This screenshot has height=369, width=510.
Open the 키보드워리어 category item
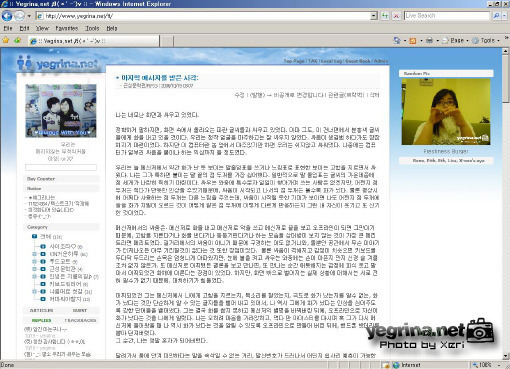tap(69, 284)
